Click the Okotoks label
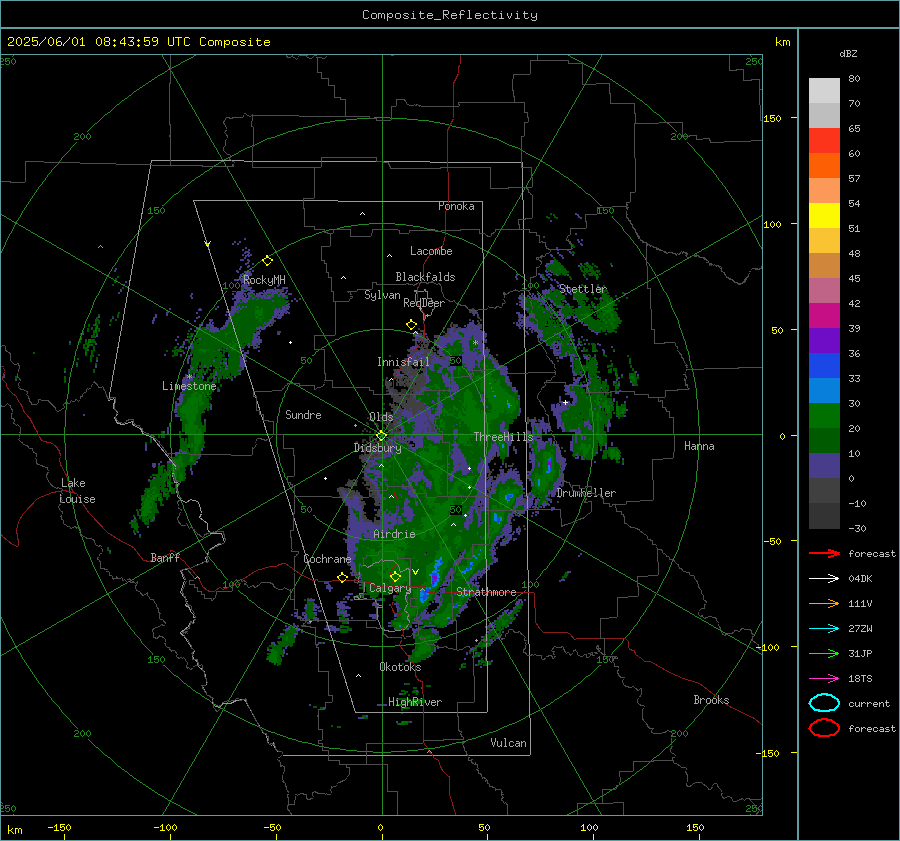This screenshot has height=841, width=900. coord(400,667)
